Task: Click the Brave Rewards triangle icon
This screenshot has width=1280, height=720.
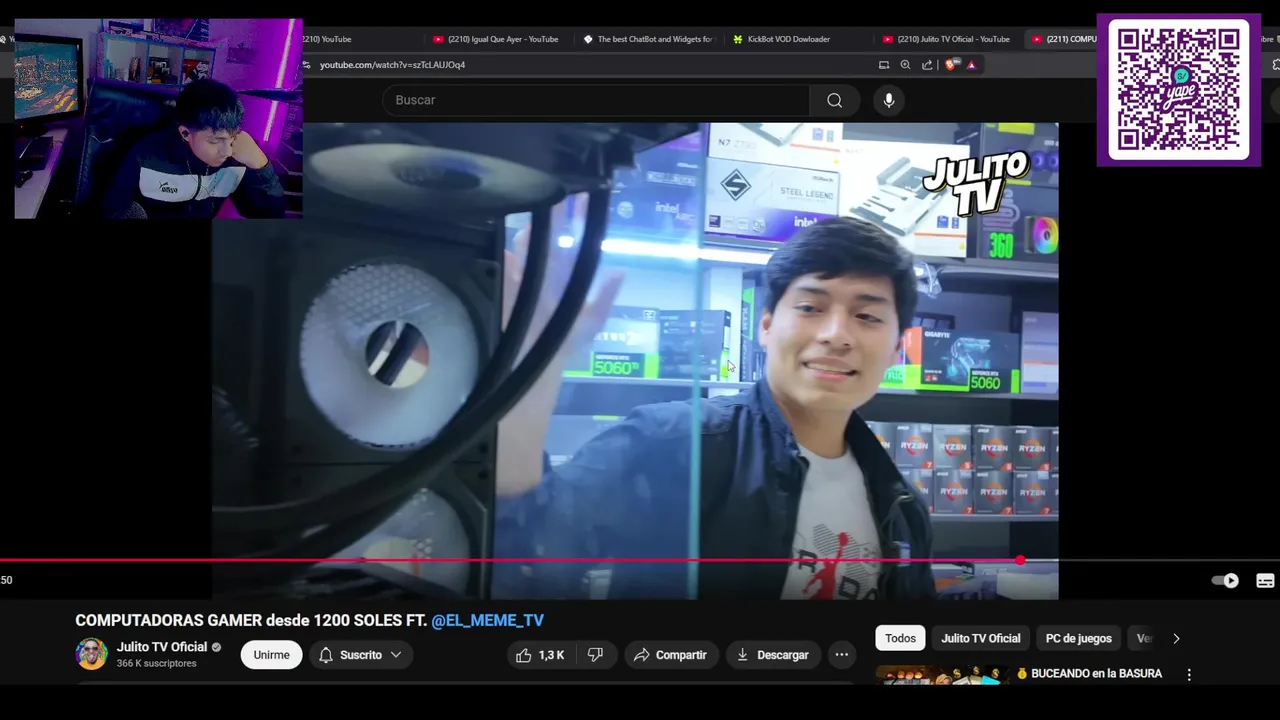Action: pos(971,65)
